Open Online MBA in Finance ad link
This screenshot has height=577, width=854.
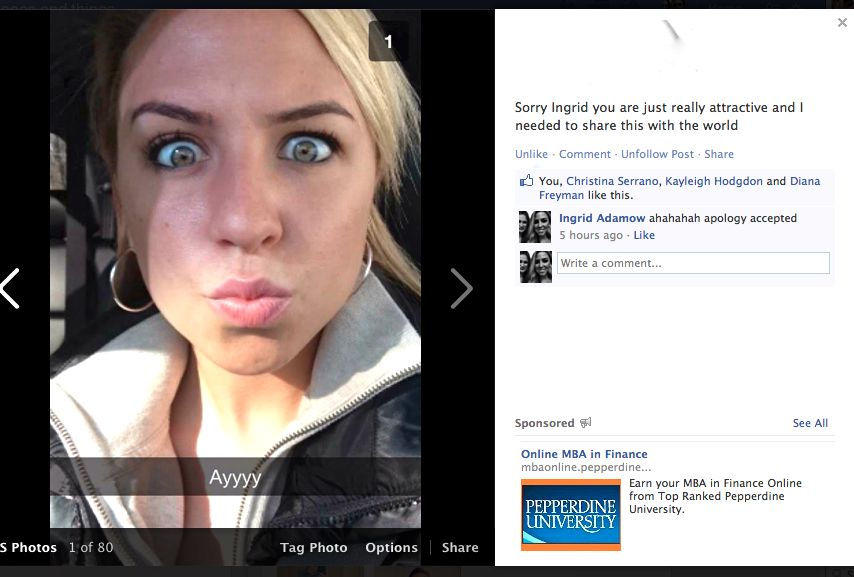coord(584,454)
